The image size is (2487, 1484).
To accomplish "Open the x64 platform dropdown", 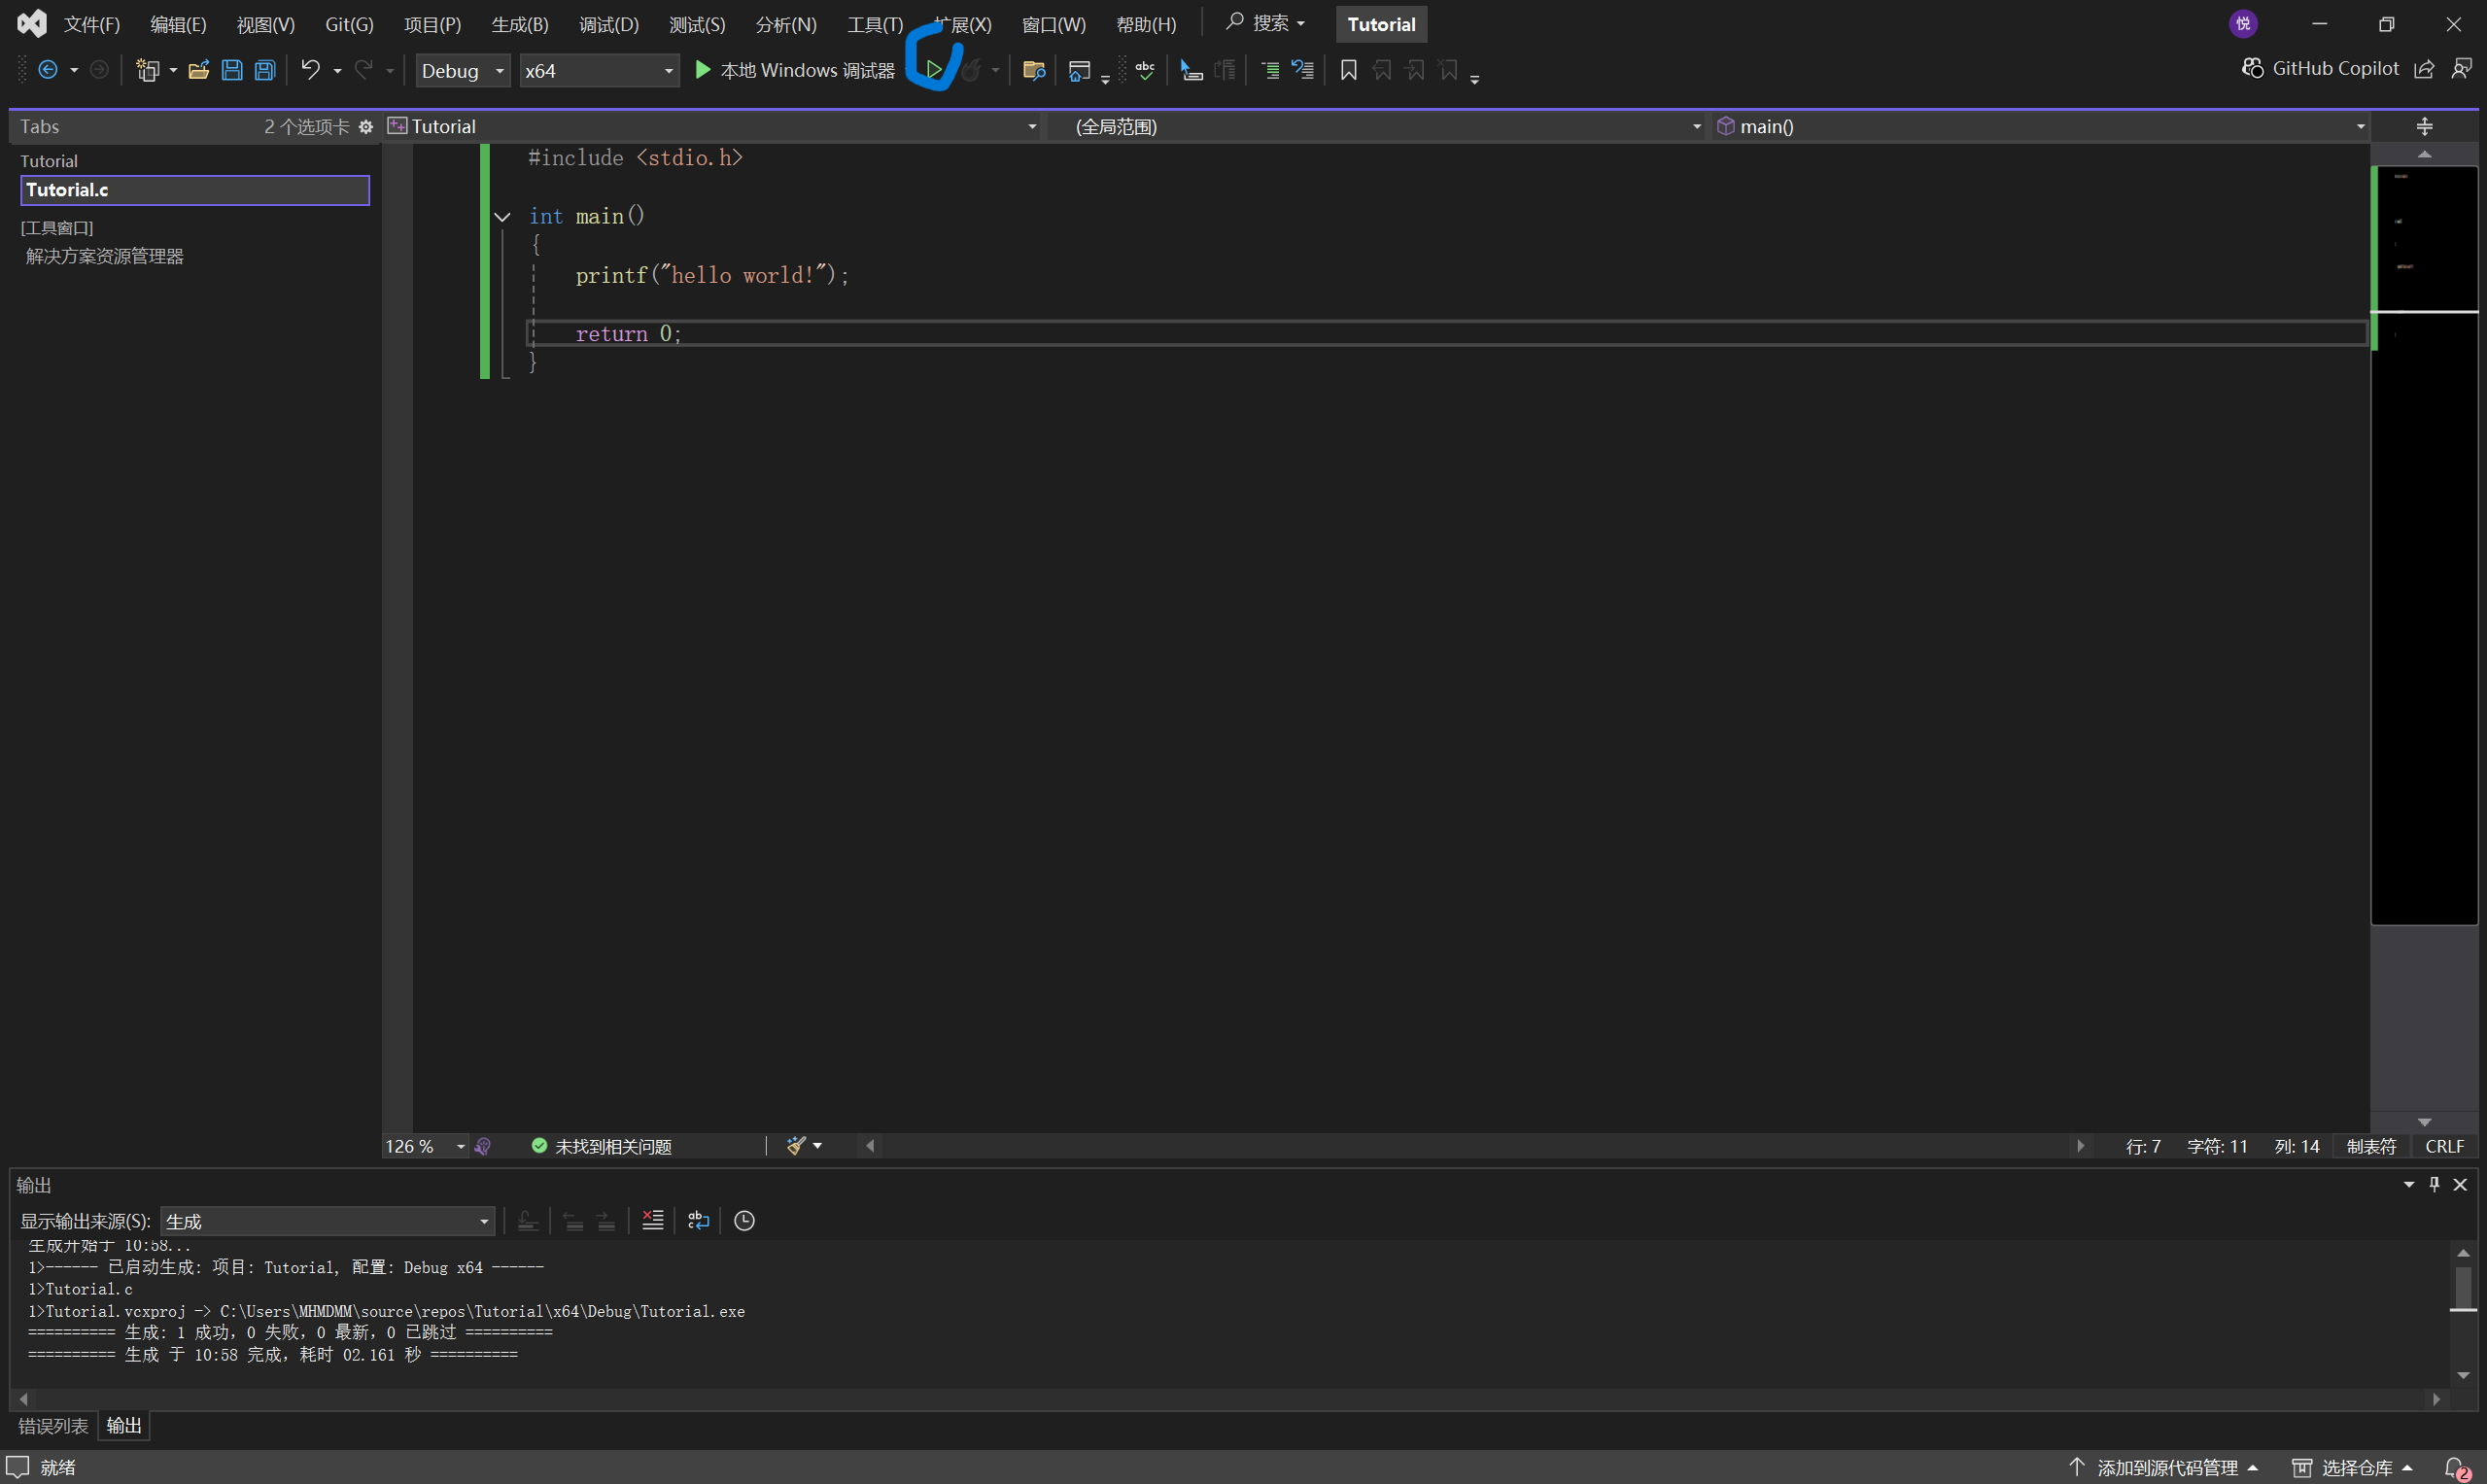I will point(599,70).
